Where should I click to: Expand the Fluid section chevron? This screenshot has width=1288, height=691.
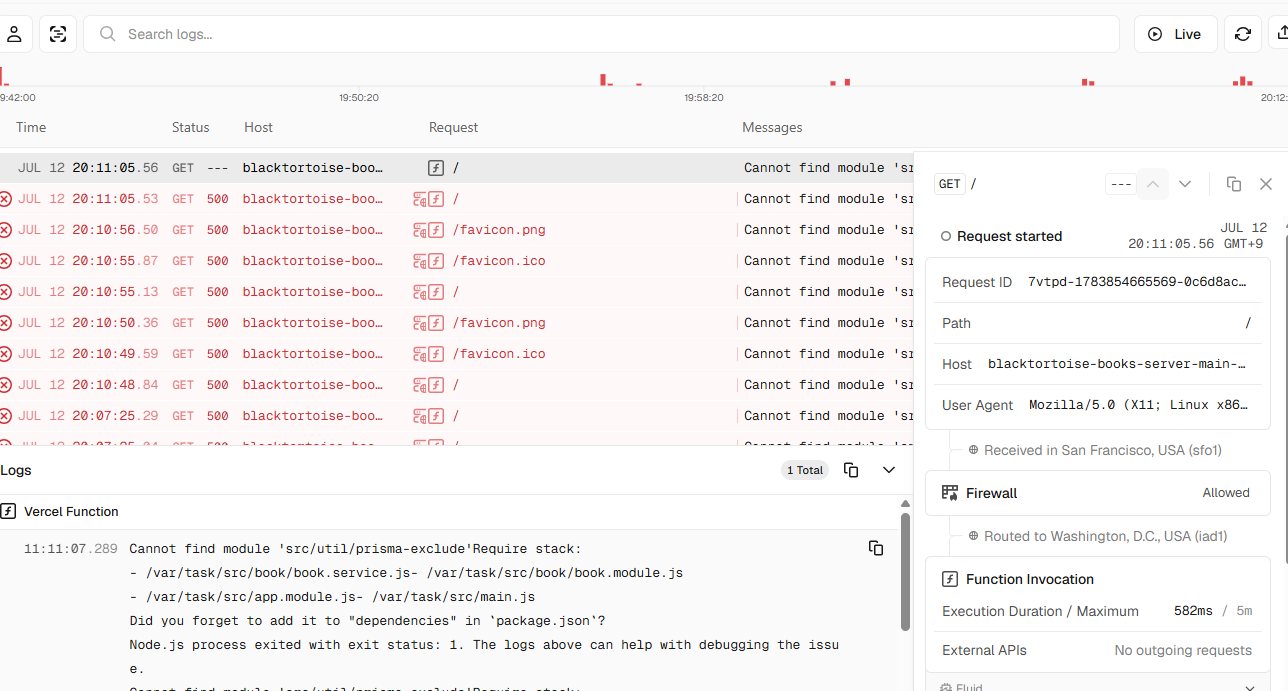[x=1249, y=687]
